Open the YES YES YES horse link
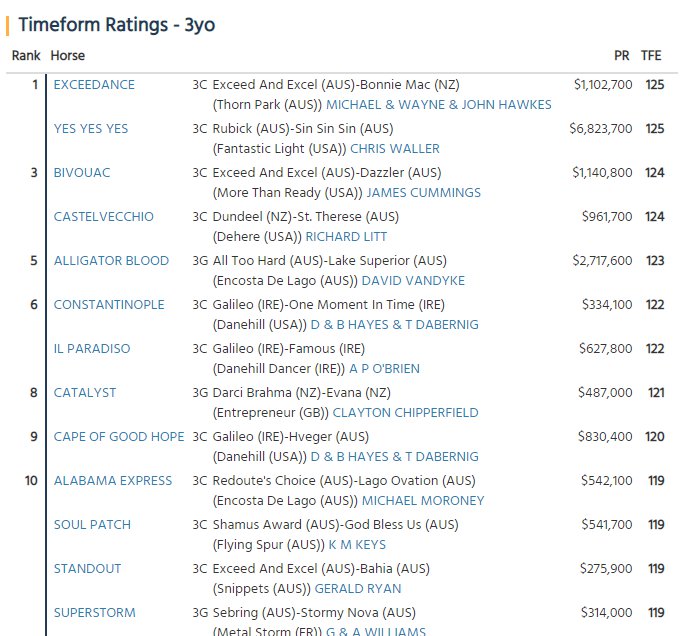This screenshot has width=689, height=636. click(x=91, y=129)
